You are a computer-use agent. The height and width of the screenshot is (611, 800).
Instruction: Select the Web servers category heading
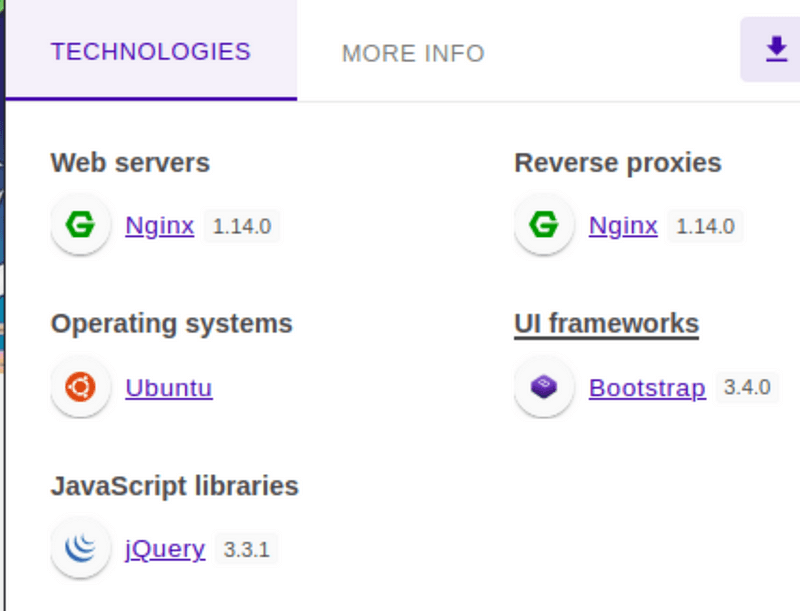(x=130, y=163)
